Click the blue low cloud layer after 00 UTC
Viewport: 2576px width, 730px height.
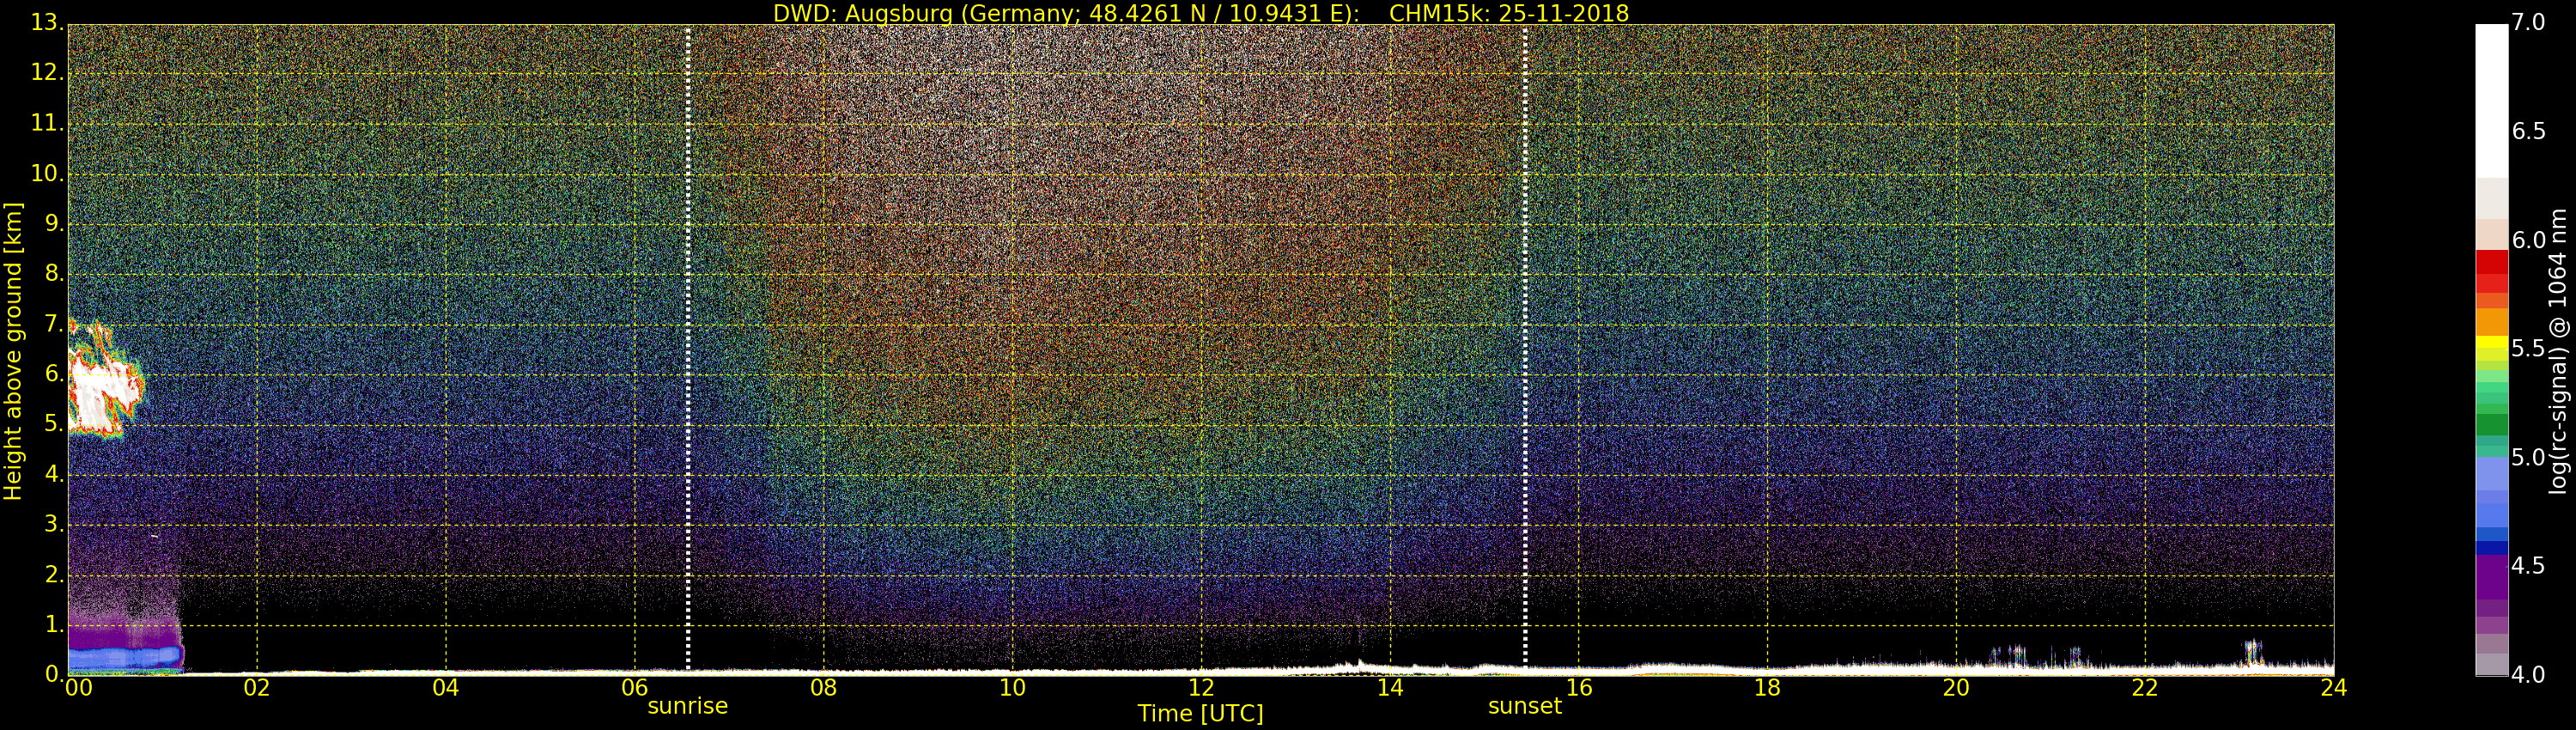click(x=125, y=657)
